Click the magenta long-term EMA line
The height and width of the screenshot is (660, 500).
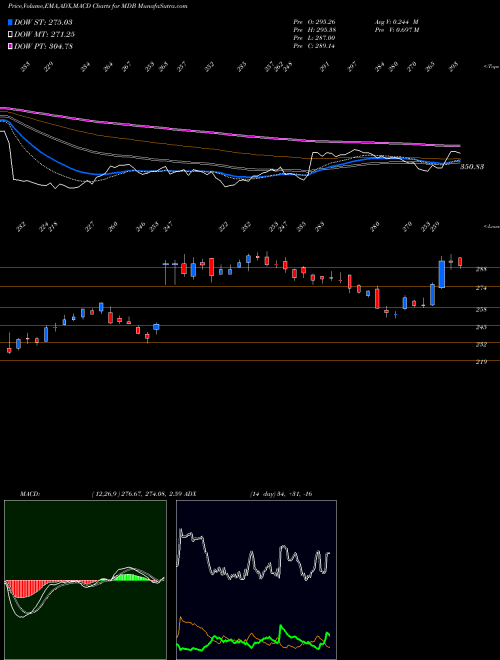point(230,133)
